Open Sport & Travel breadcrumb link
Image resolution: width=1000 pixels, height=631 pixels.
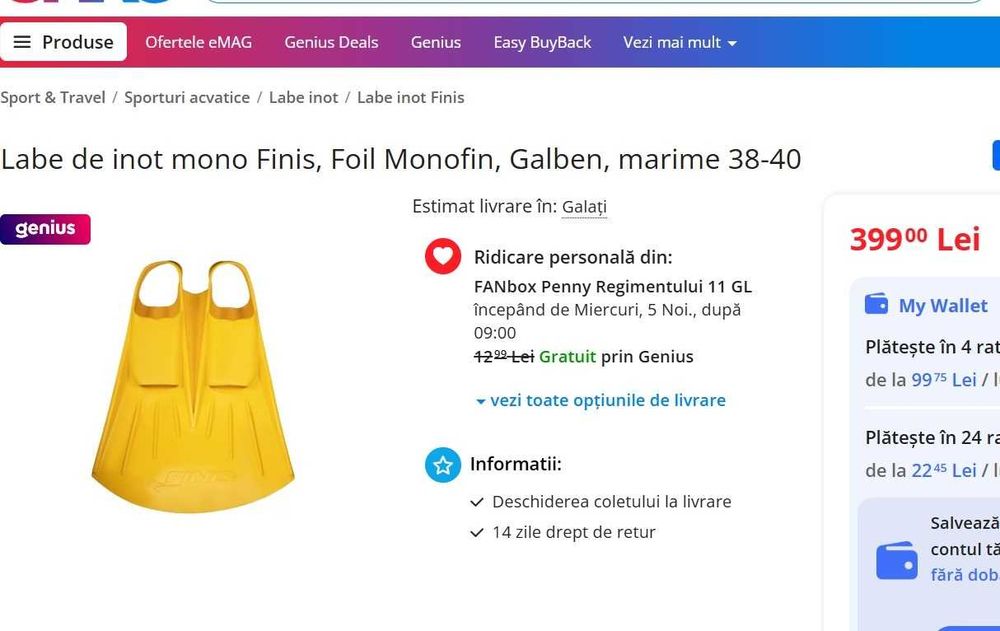click(x=52, y=97)
